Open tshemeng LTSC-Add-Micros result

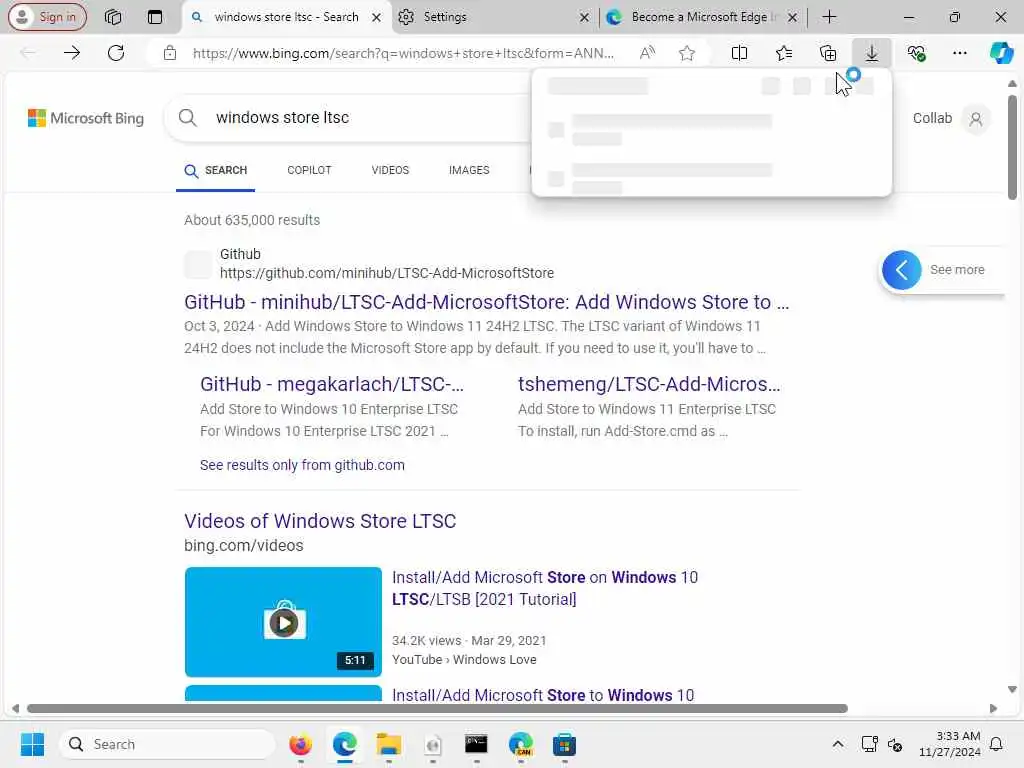[649, 384]
